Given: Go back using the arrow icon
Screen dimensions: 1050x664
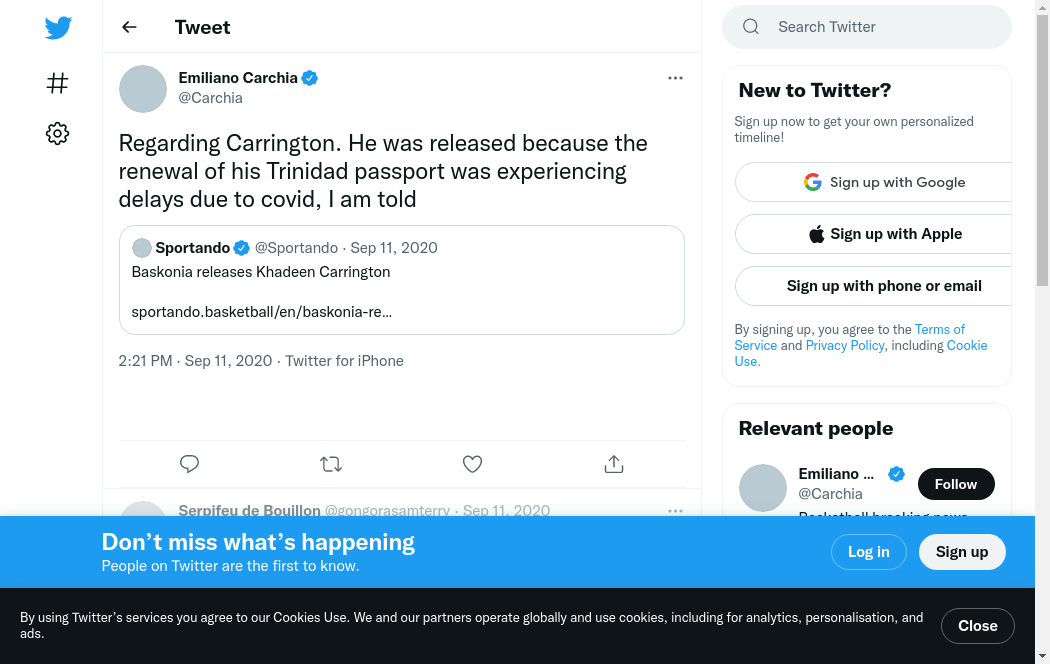Looking at the screenshot, I should [x=129, y=27].
